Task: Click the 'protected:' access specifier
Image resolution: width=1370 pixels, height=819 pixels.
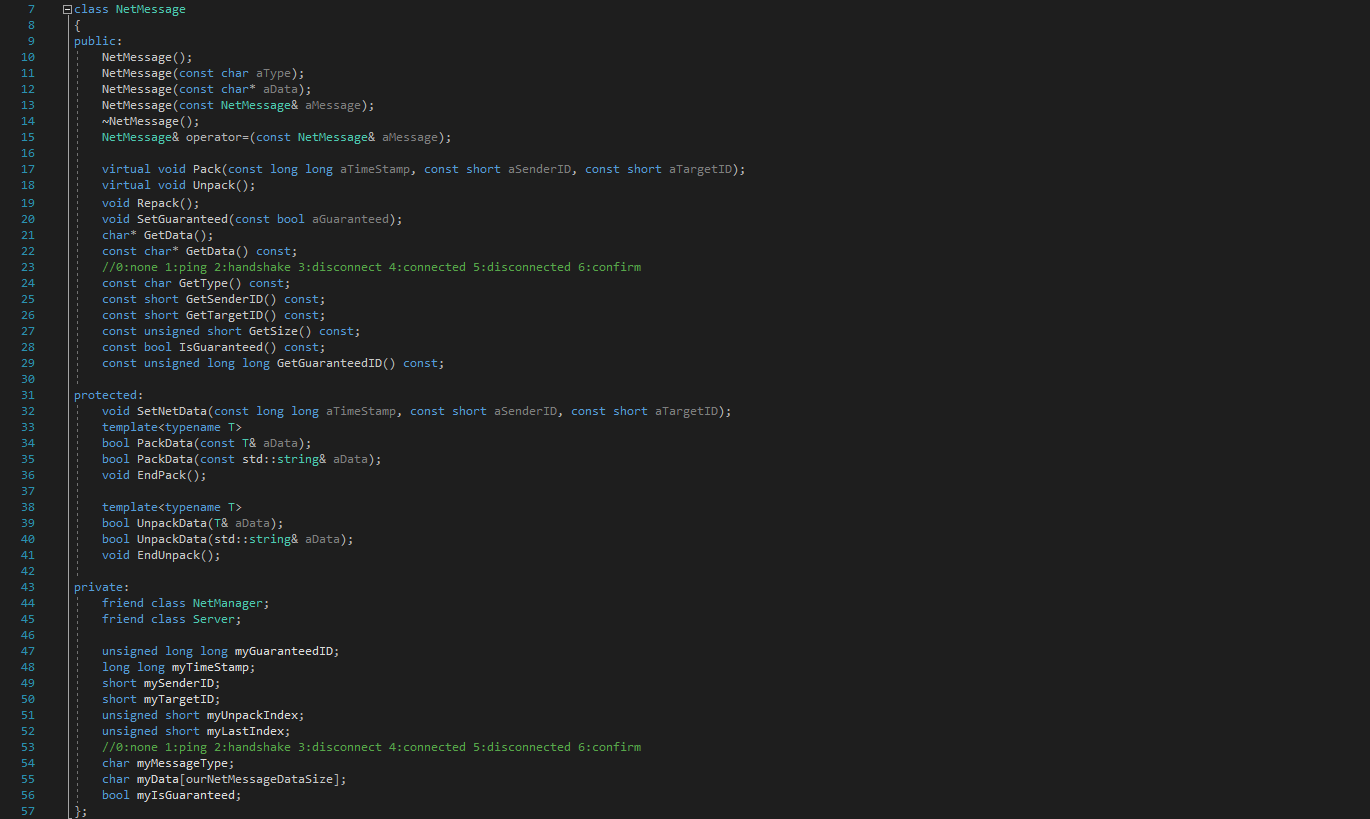Action: (109, 395)
